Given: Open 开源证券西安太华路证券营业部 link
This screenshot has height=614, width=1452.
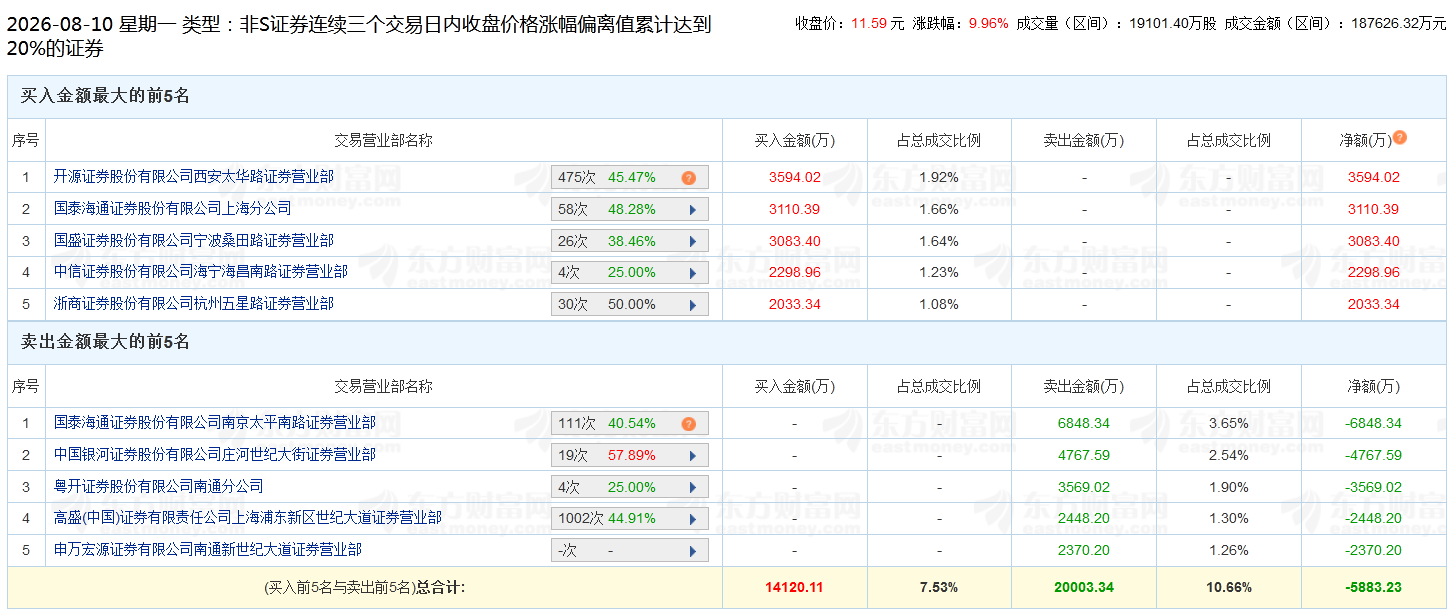Looking at the screenshot, I should 194,177.
